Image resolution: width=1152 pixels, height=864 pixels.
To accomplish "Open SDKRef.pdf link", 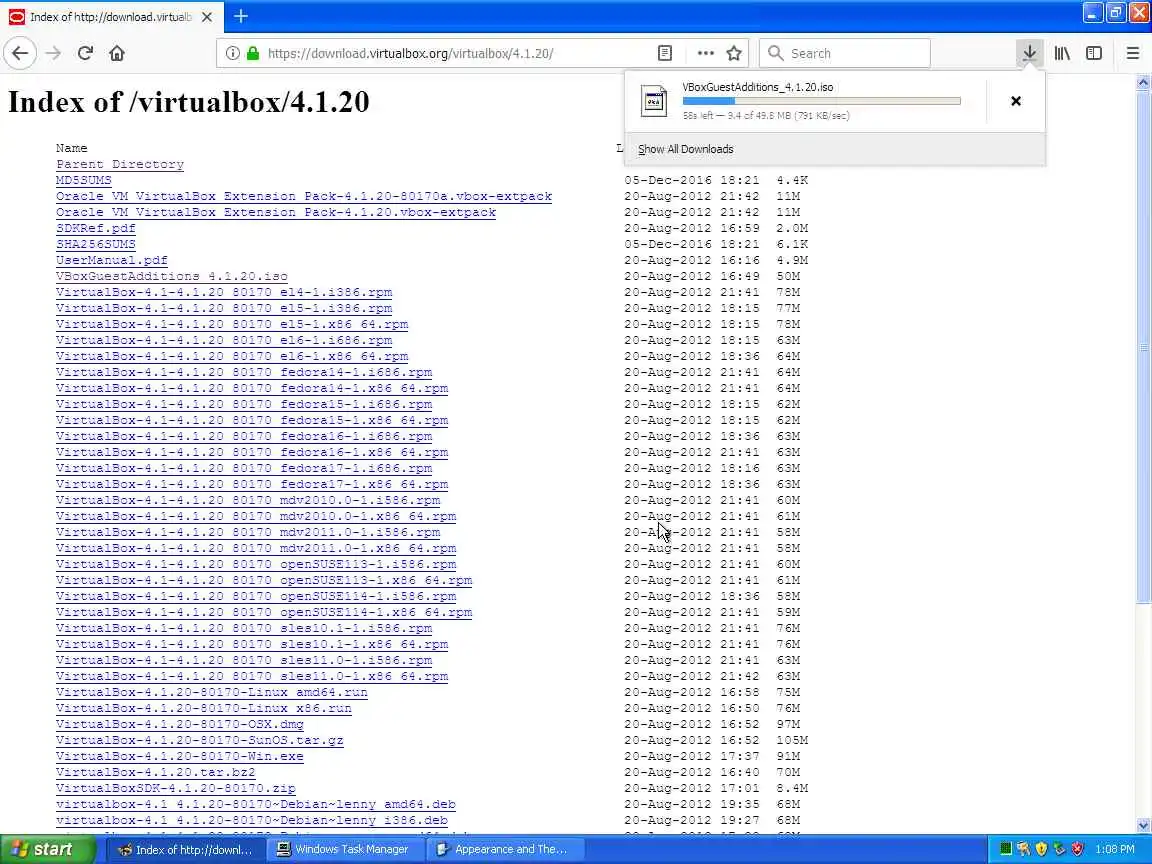I will (x=96, y=228).
